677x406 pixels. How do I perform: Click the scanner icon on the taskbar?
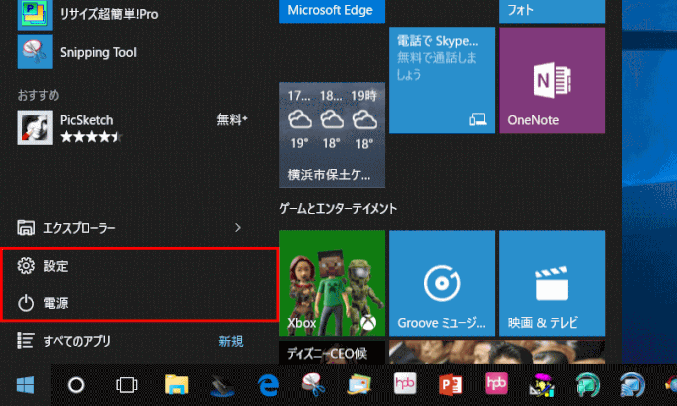click(222, 385)
